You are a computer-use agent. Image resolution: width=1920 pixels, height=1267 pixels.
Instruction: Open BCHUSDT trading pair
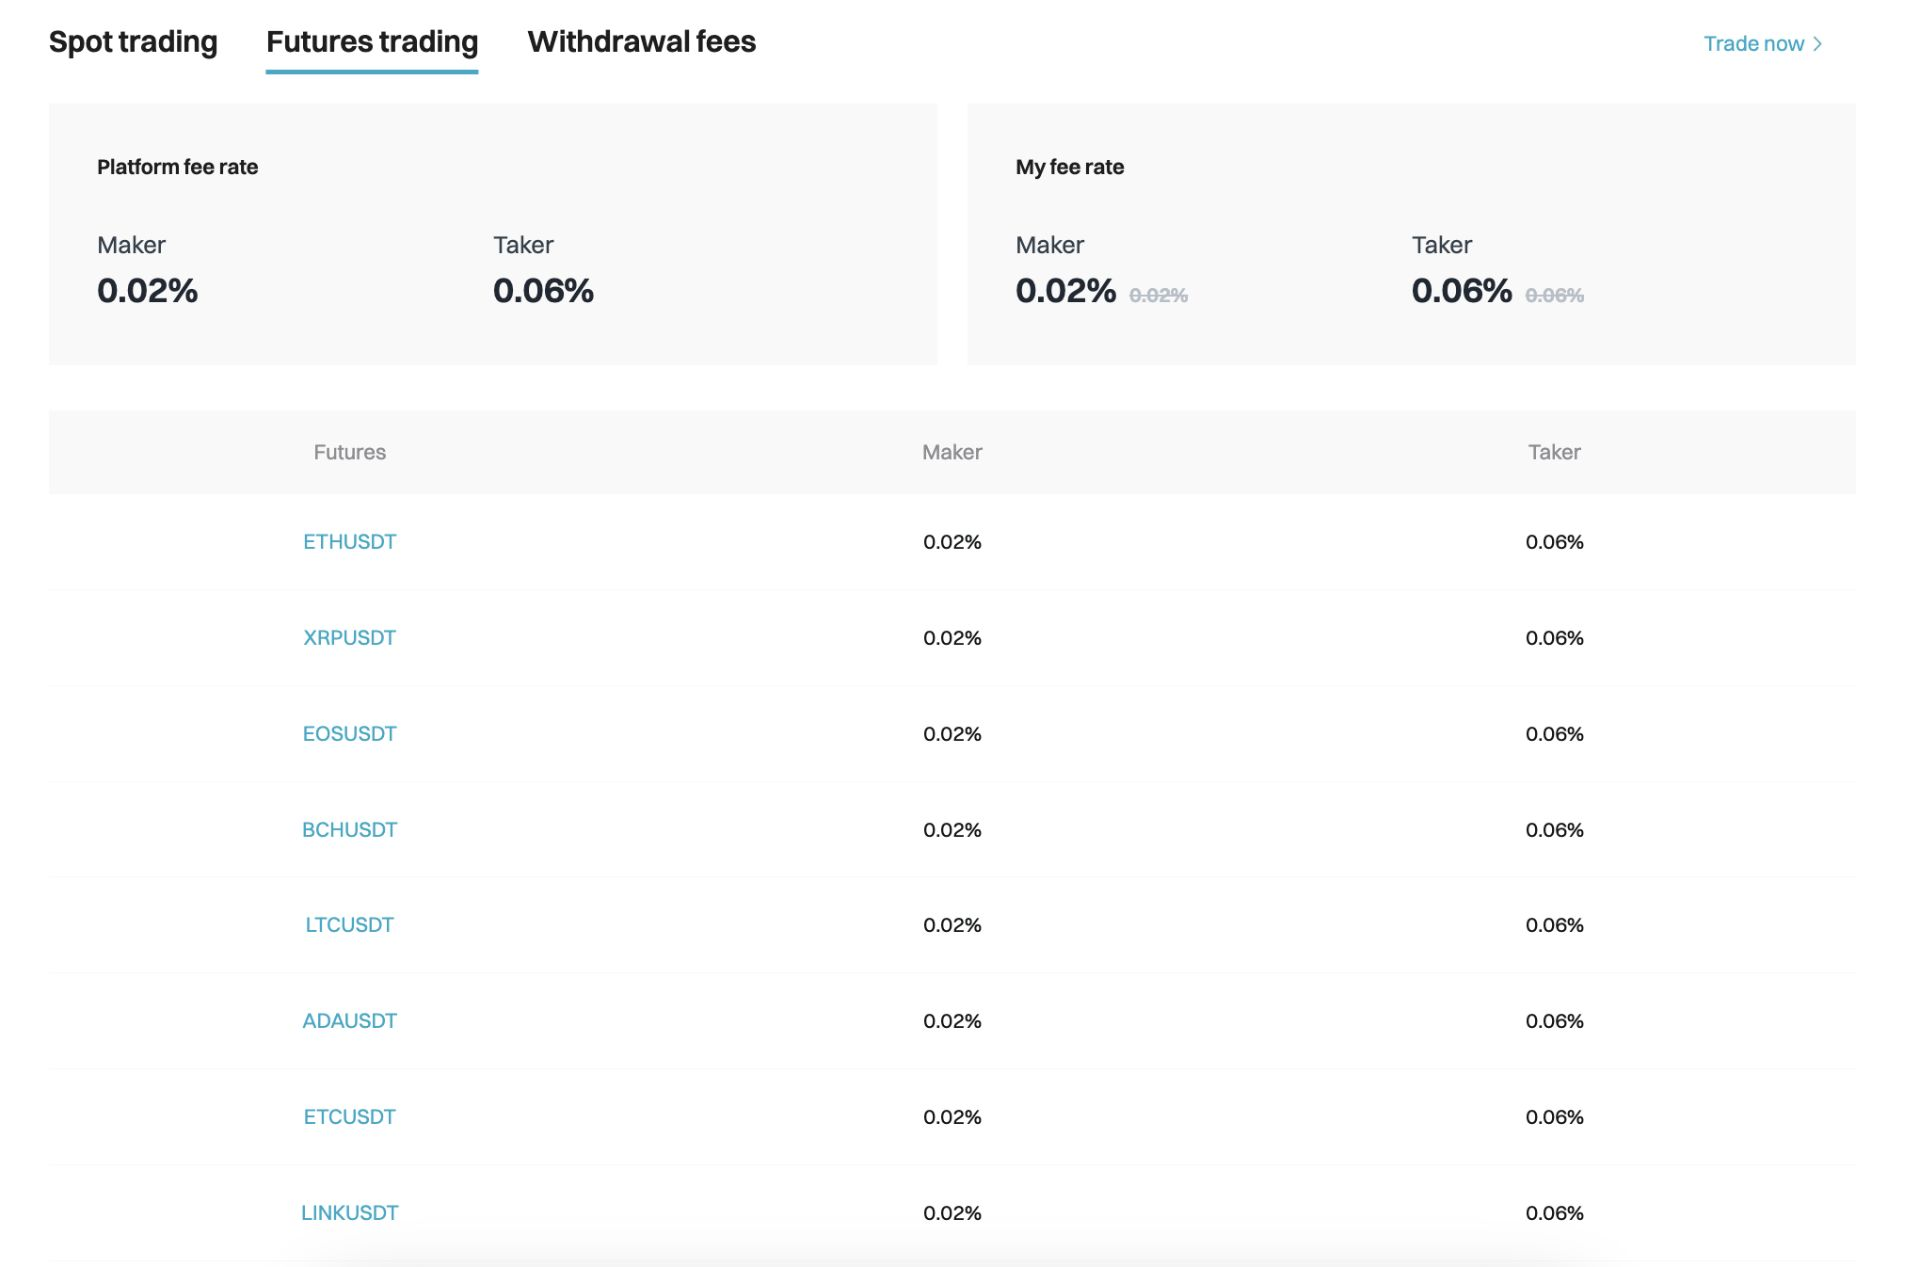pyautogui.click(x=348, y=827)
